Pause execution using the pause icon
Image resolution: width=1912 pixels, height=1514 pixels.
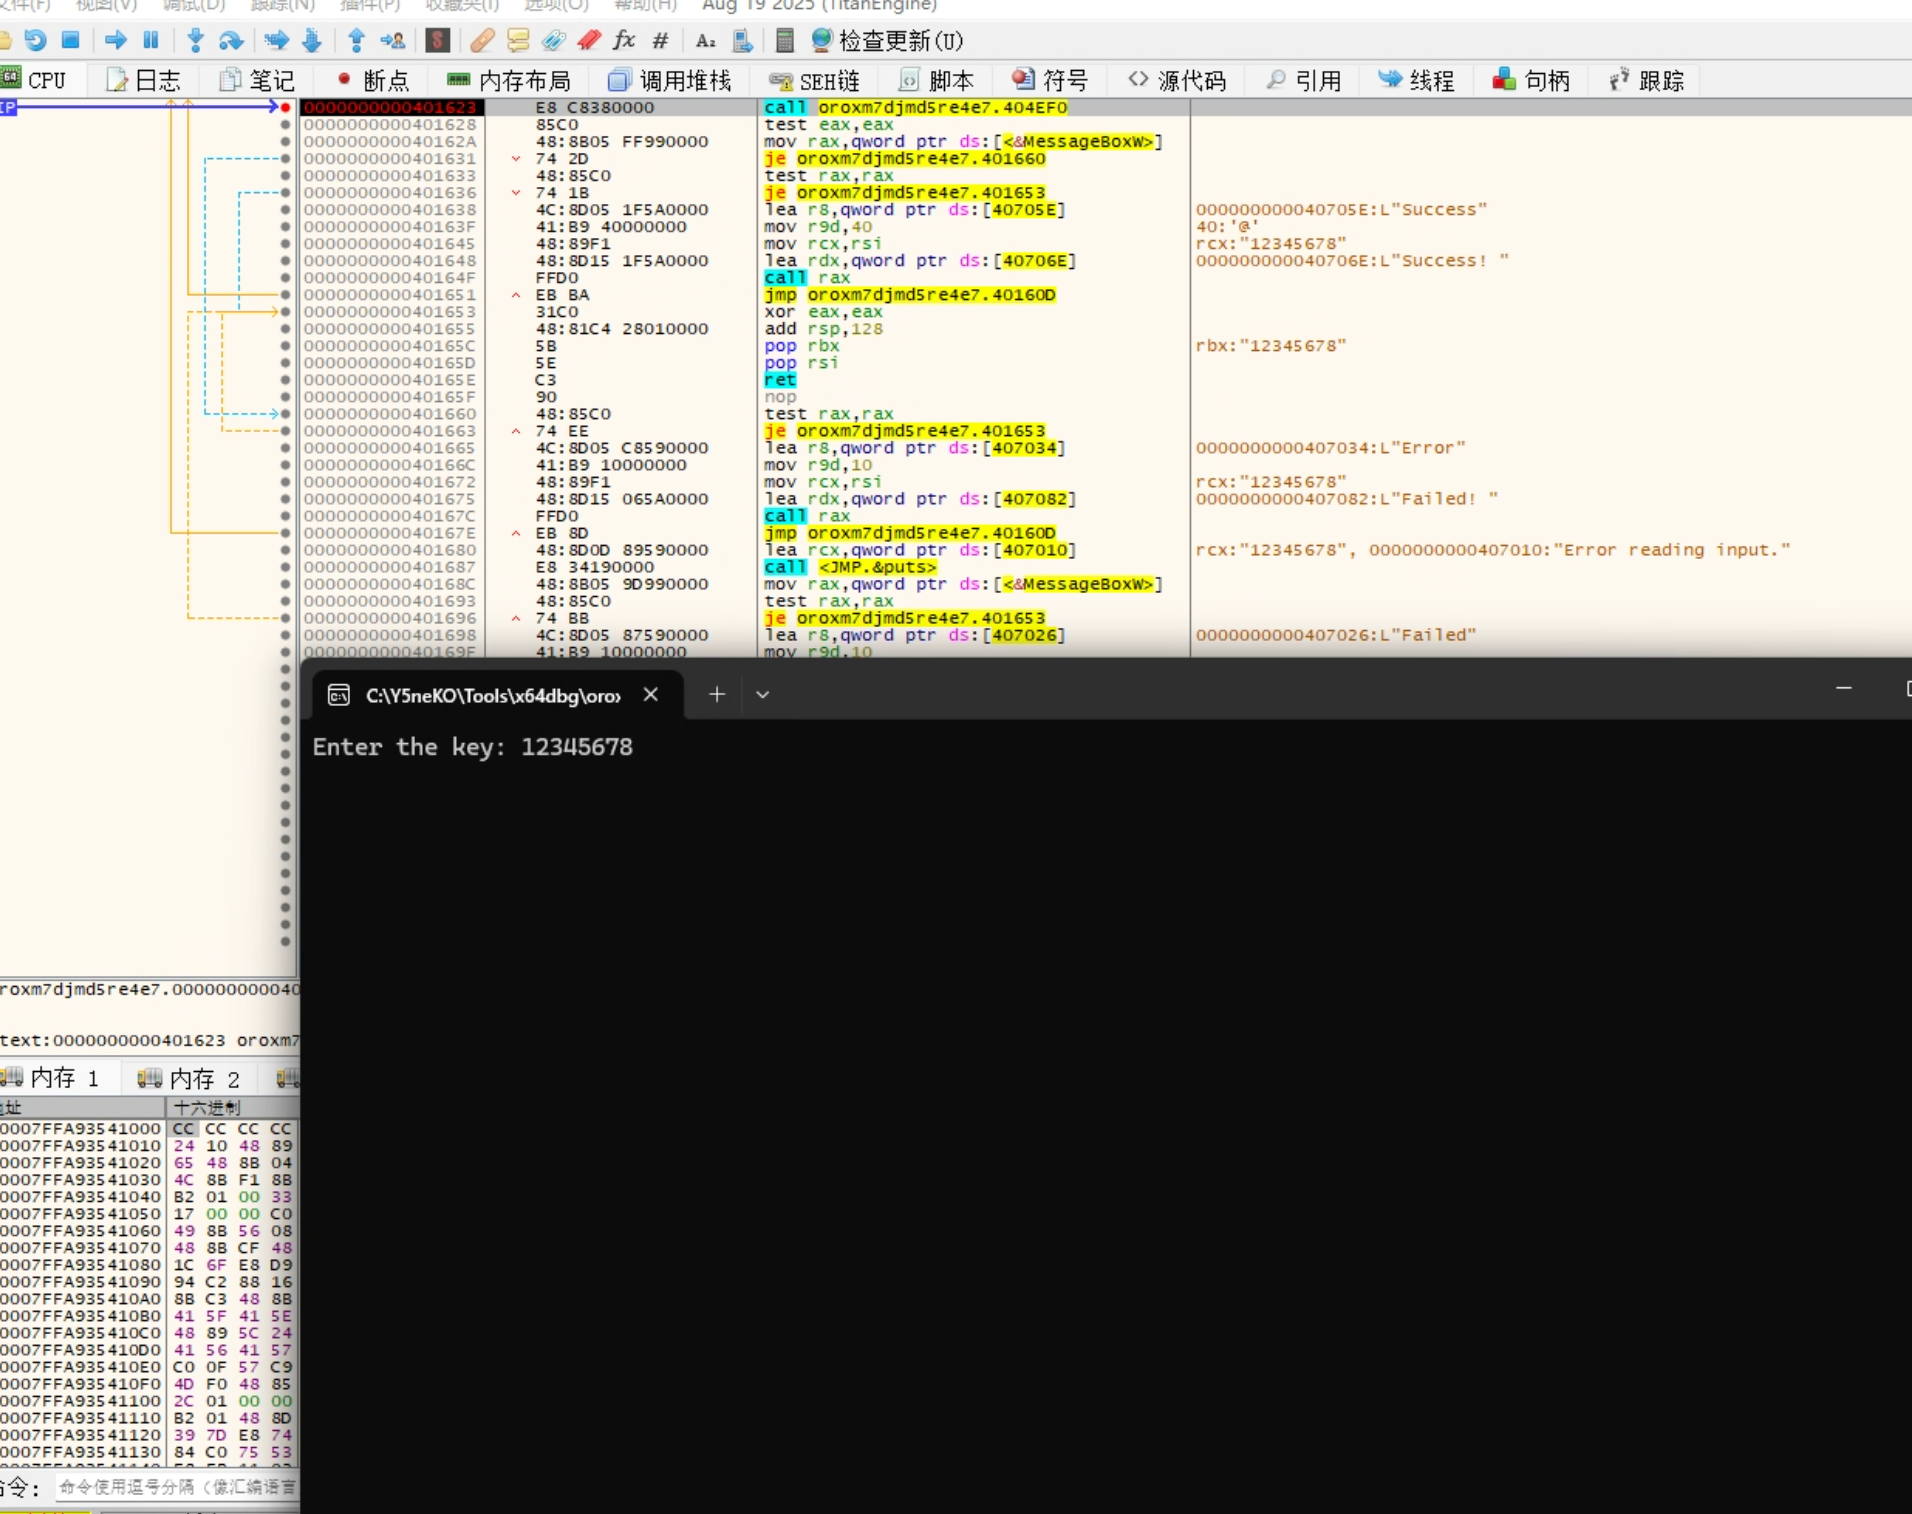(151, 40)
